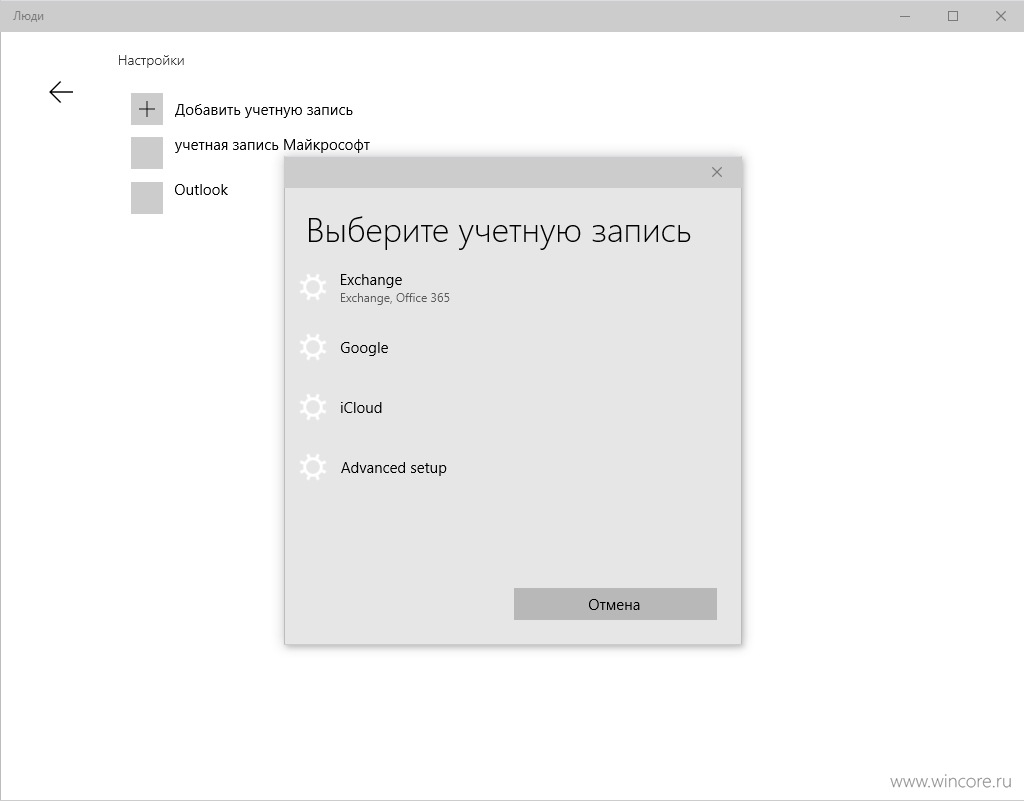Cancel the dialog with Отмена button

tap(615, 605)
